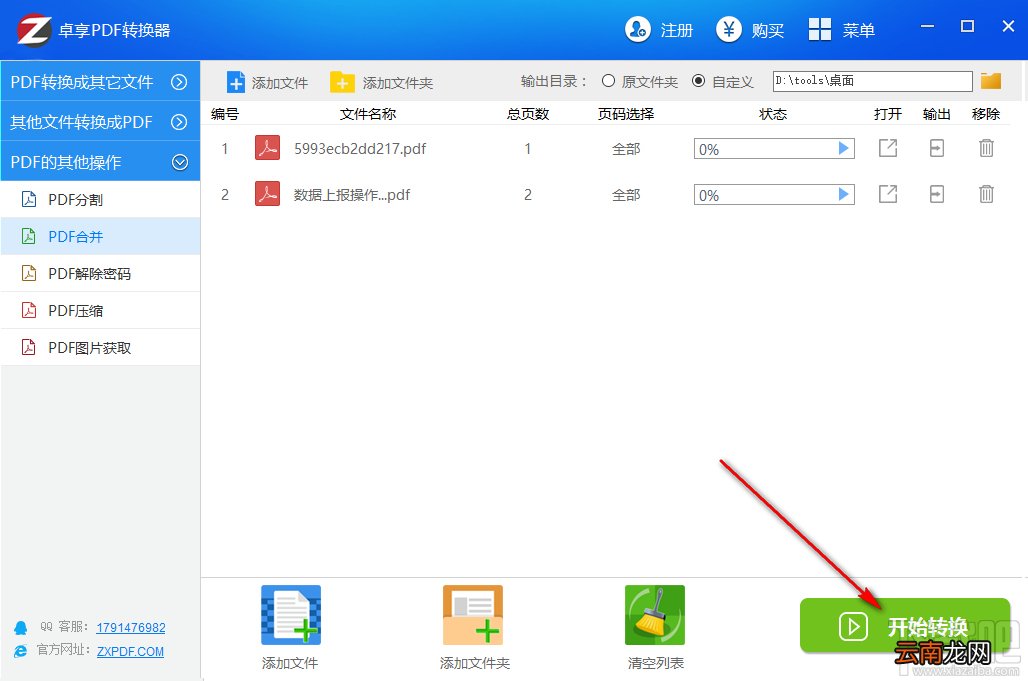Screen dimensions: 1028x681
Task: Open the QQ support number 1791476982 link
Action: (131, 627)
